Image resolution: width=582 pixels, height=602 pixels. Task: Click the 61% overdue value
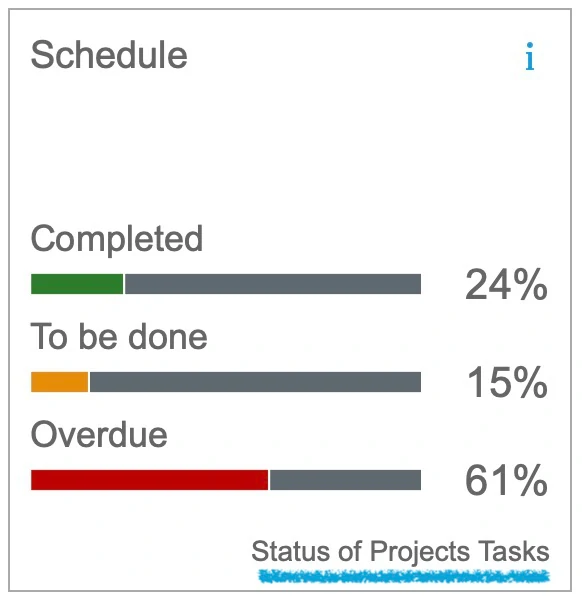[506, 480]
